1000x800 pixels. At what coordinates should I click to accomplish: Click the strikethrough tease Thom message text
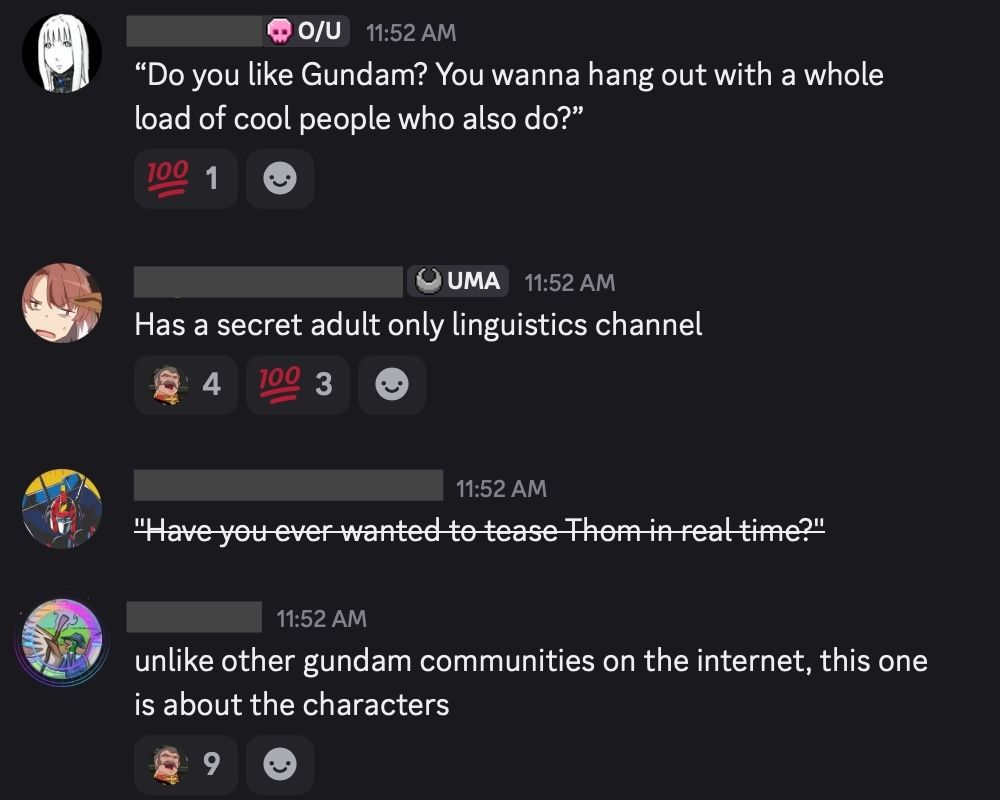(480, 530)
